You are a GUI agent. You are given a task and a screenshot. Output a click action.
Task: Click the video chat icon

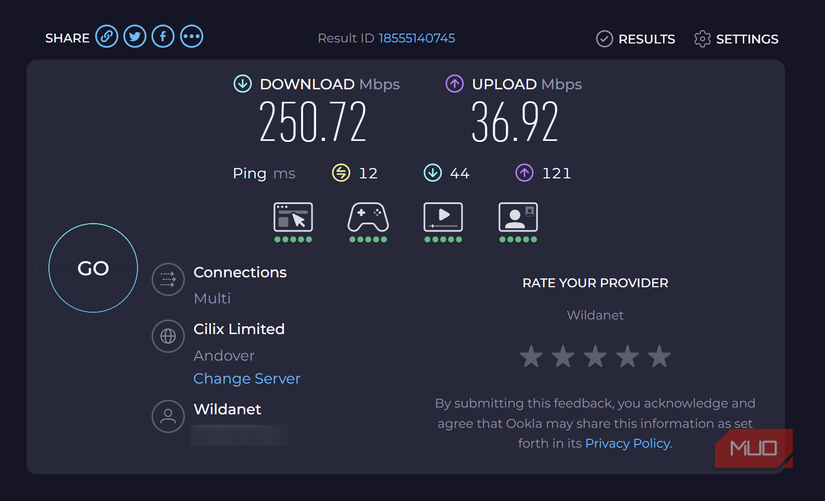[x=518, y=217]
